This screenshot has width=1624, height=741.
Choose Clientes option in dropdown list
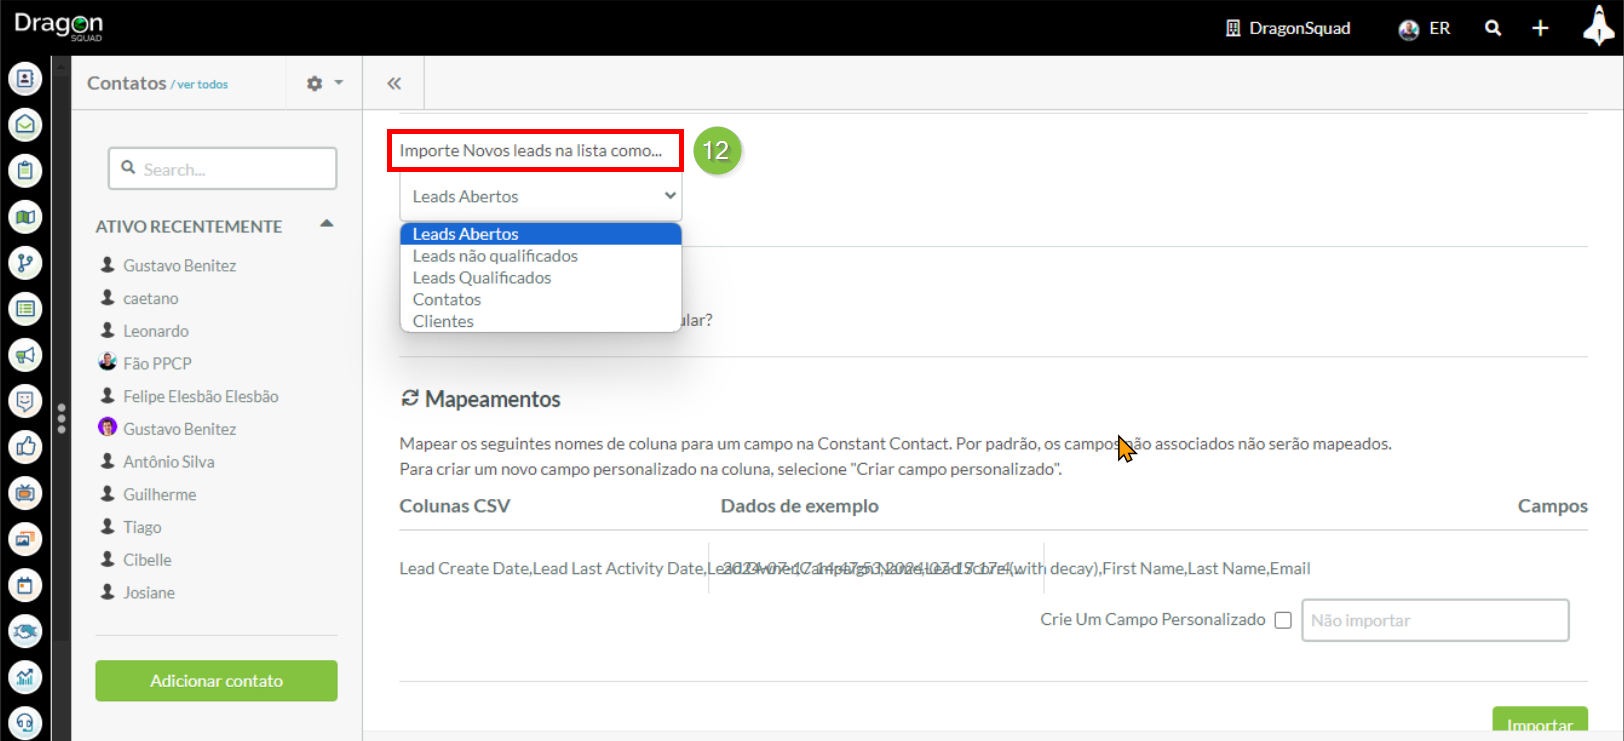coord(443,321)
